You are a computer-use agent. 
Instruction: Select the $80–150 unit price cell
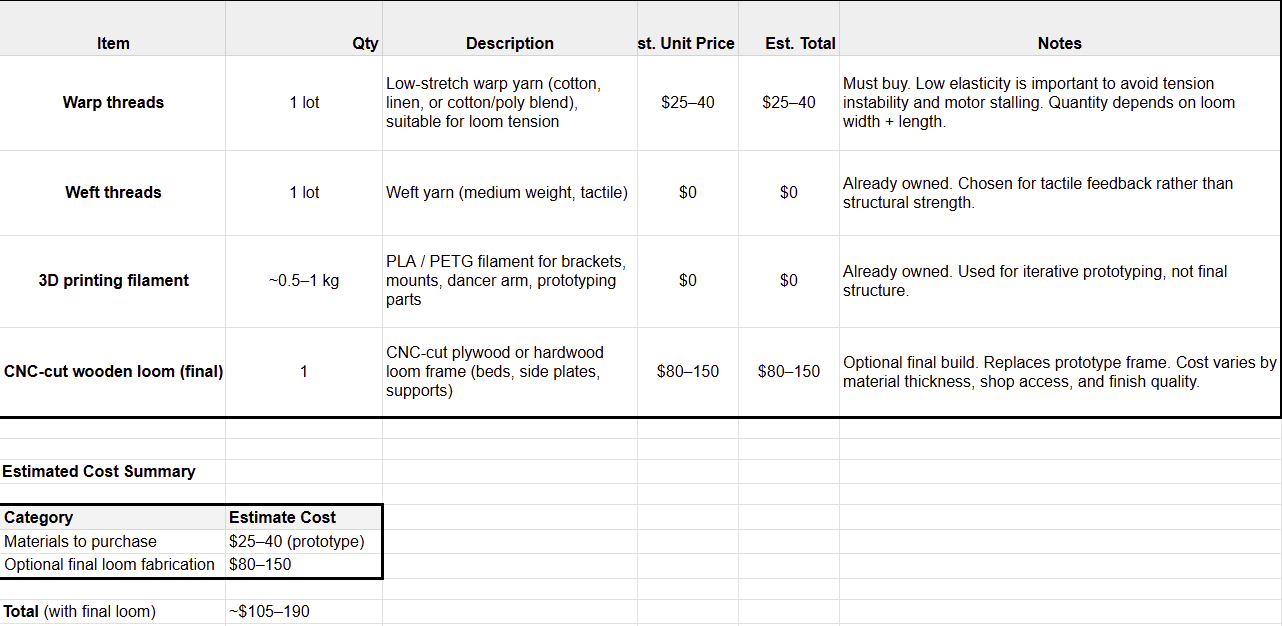(x=687, y=371)
